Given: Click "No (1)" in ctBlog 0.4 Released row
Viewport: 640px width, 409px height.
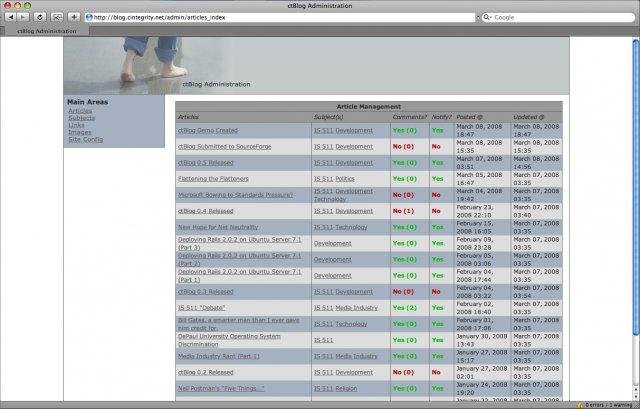Looking at the screenshot, I should (x=403, y=211).
